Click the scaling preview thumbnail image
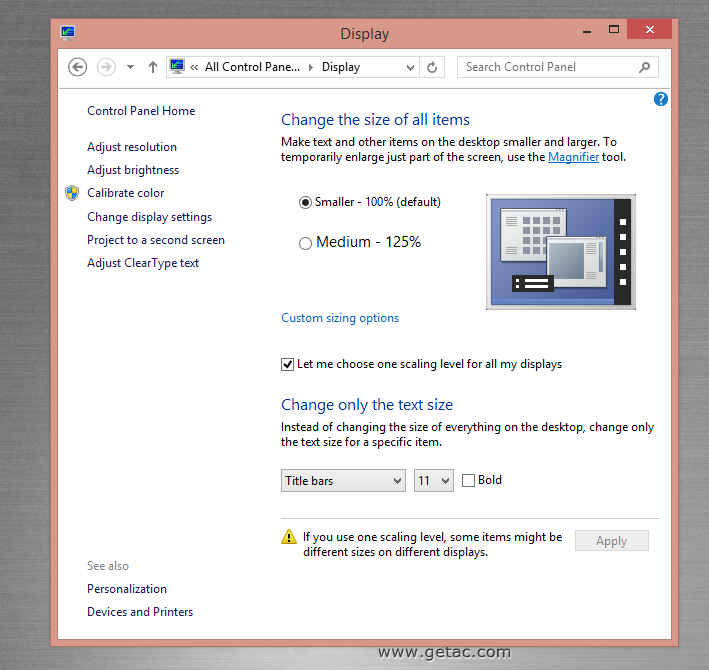709x670 pixels. [x=560, y=251]
